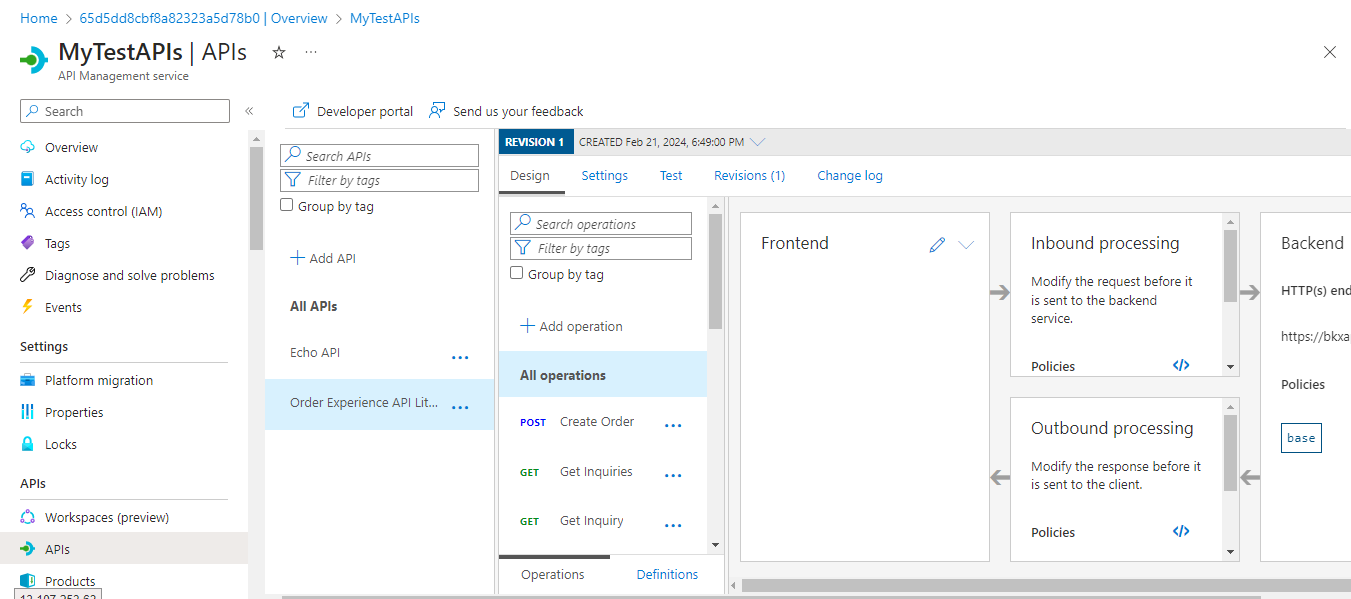Image resolution: width=1351 pixels, height=599 pixels.
Task: Click the Platform migration icon
Action: (x=28, y=380)
